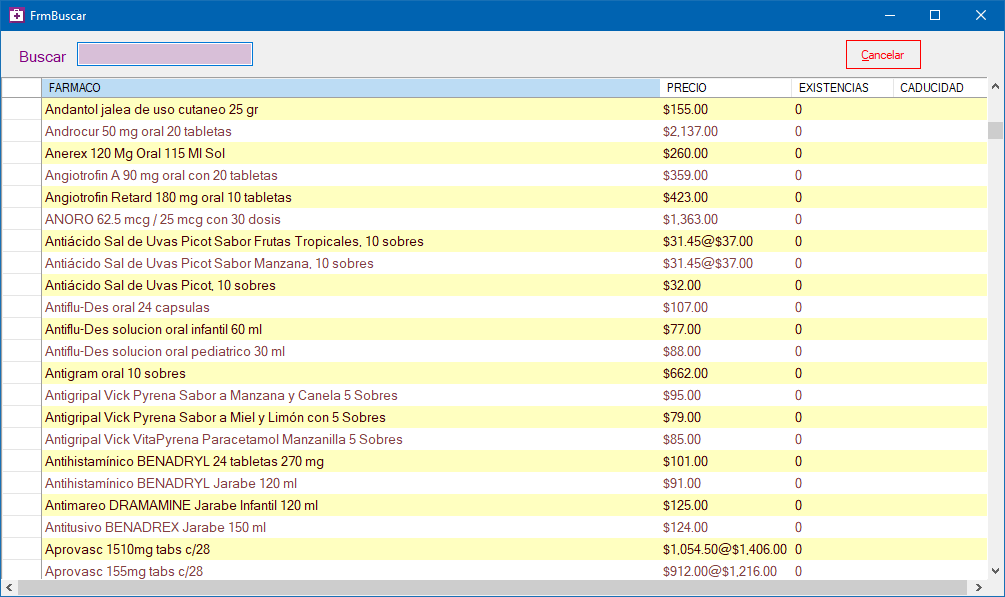Click price cell $95.00

[726, 396]
